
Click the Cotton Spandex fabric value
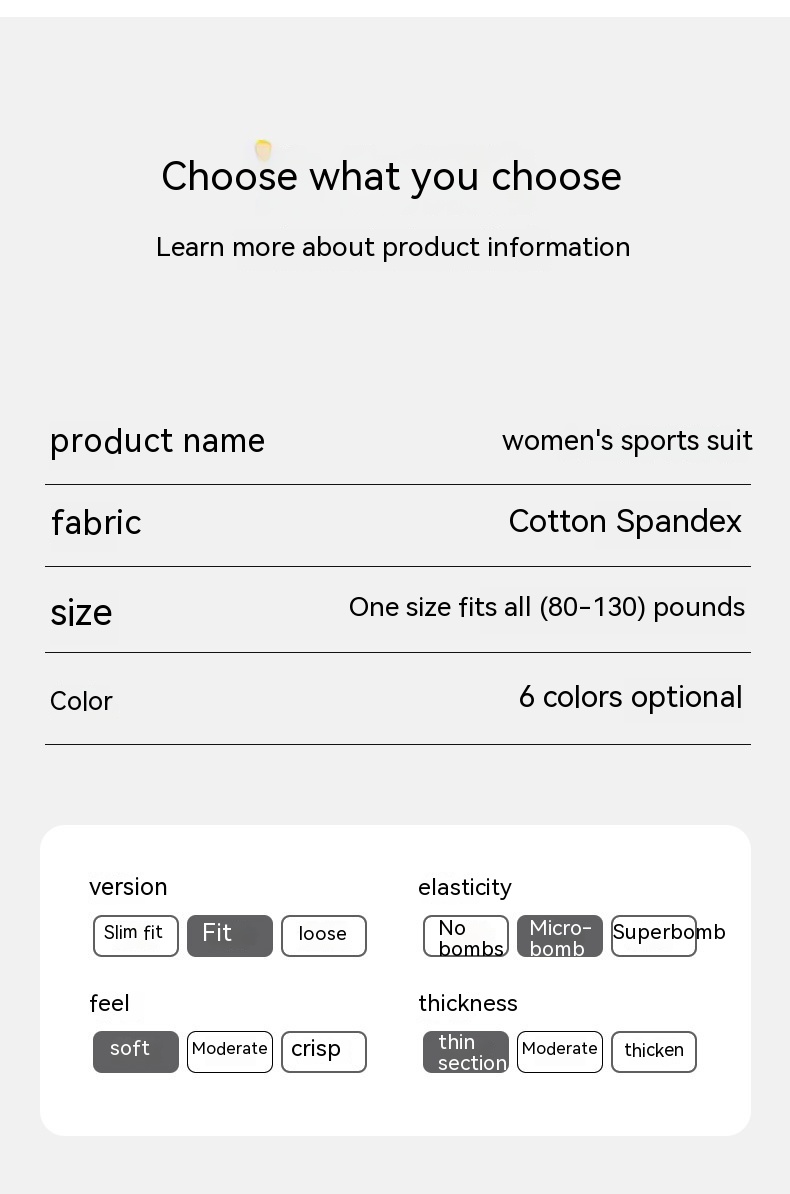point(625,522)
